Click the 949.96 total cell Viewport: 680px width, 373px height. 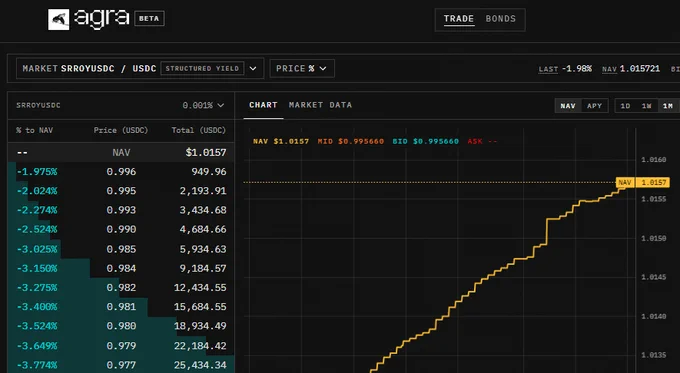pos(209,172)
